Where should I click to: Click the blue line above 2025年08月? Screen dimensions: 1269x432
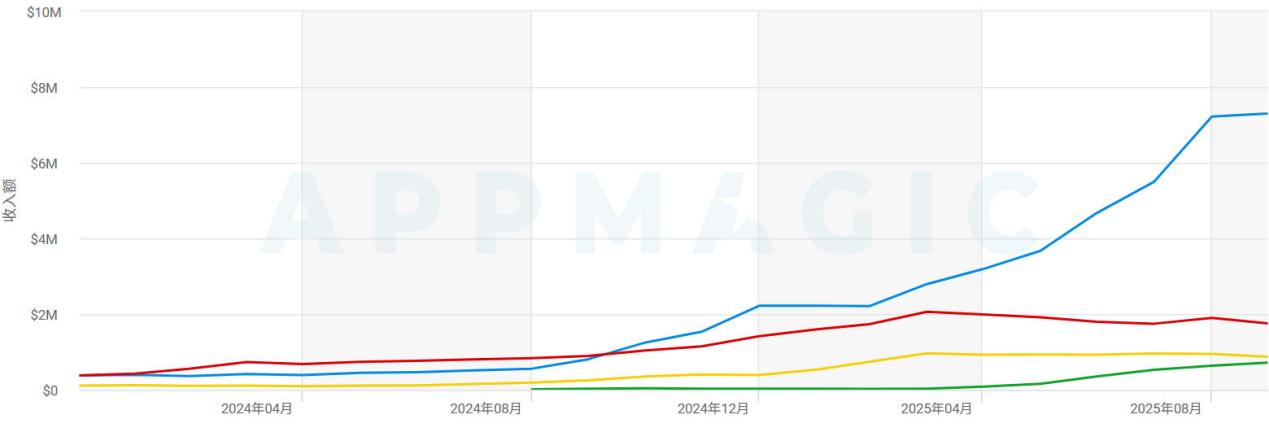[1211, 117]
